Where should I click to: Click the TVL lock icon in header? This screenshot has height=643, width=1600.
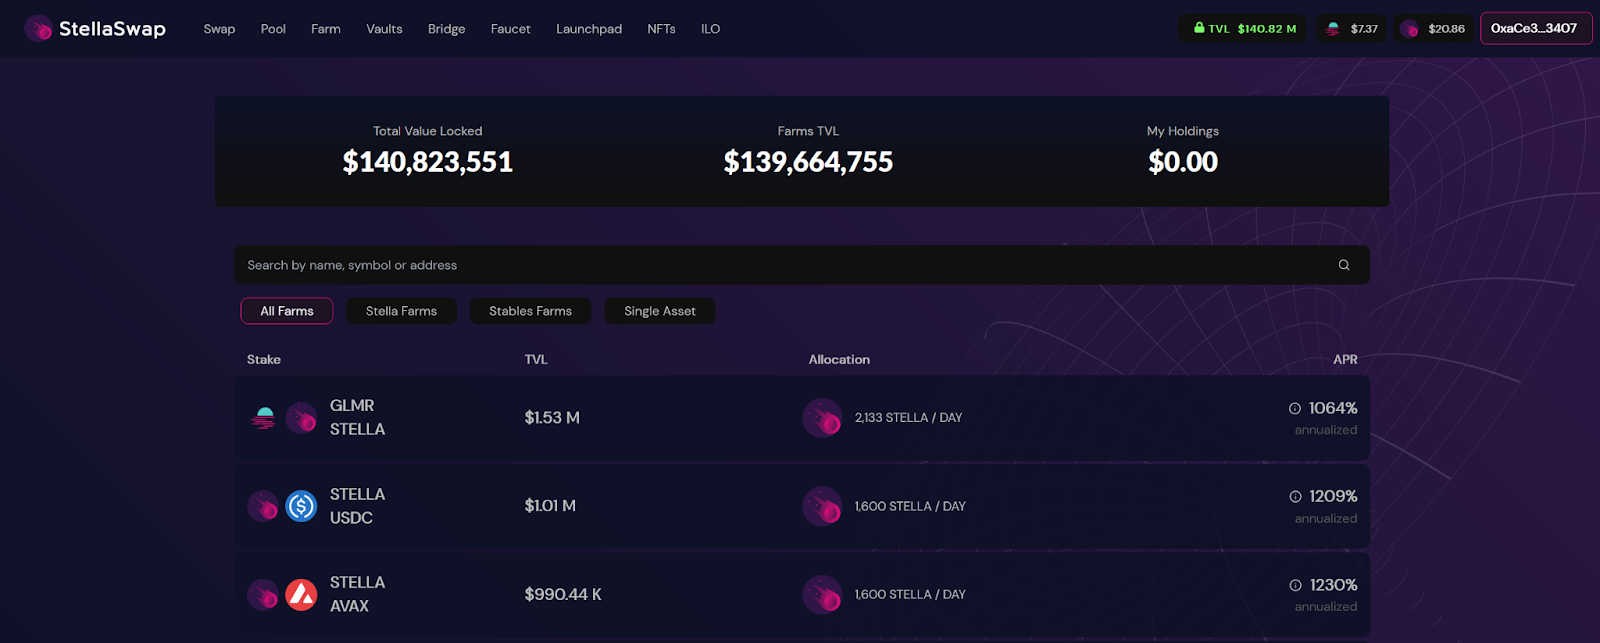(1199, 28)
